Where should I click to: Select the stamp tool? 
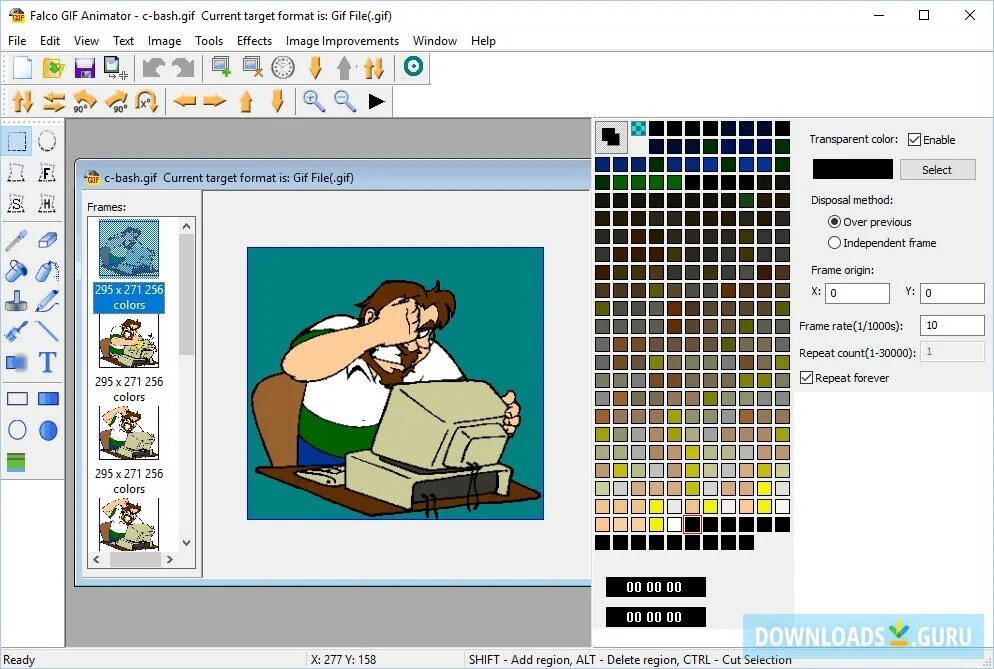coord(16,301)
